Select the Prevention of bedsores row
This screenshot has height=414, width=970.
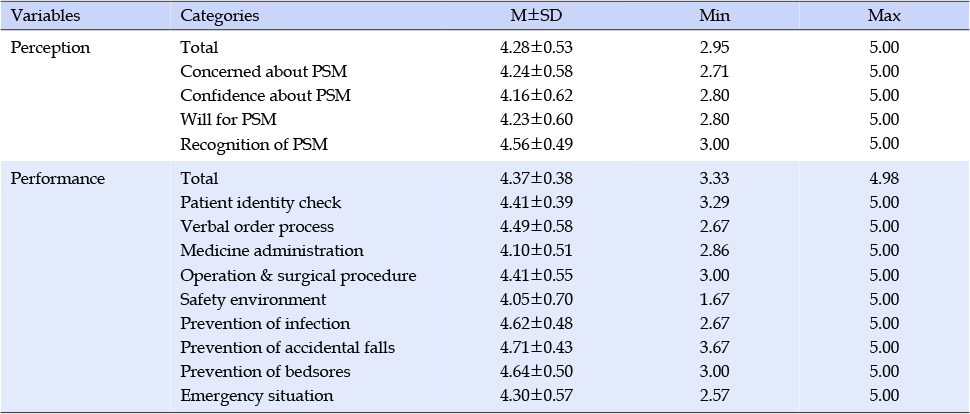(485, 371)
